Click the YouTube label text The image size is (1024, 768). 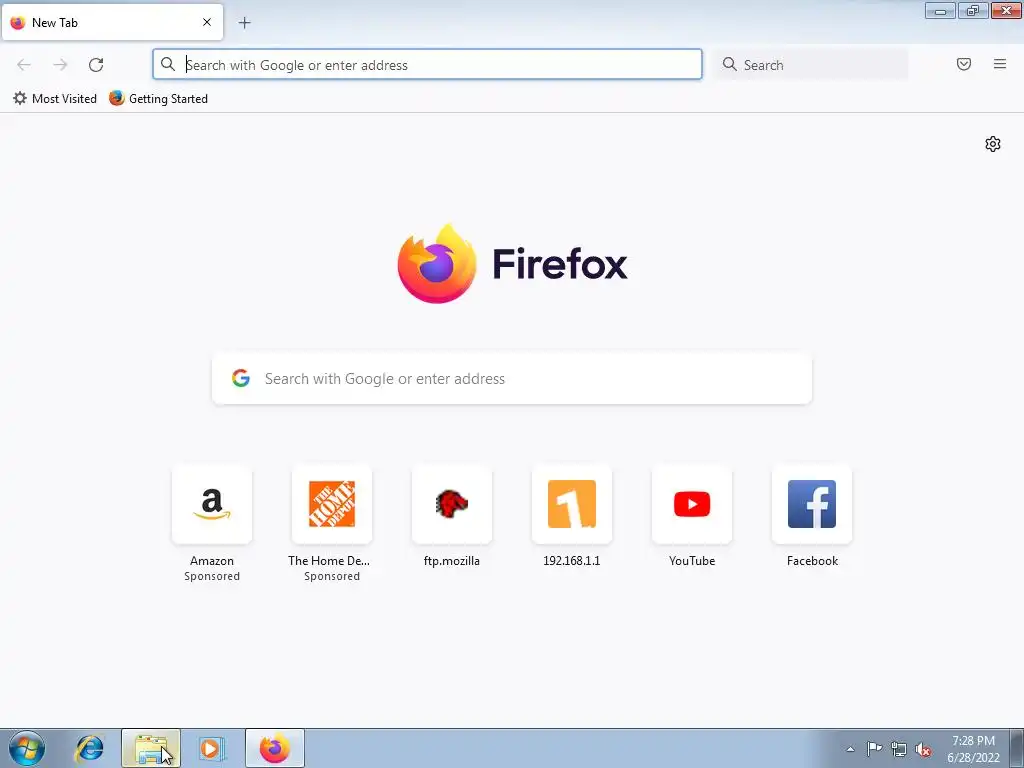coord(692,561)
